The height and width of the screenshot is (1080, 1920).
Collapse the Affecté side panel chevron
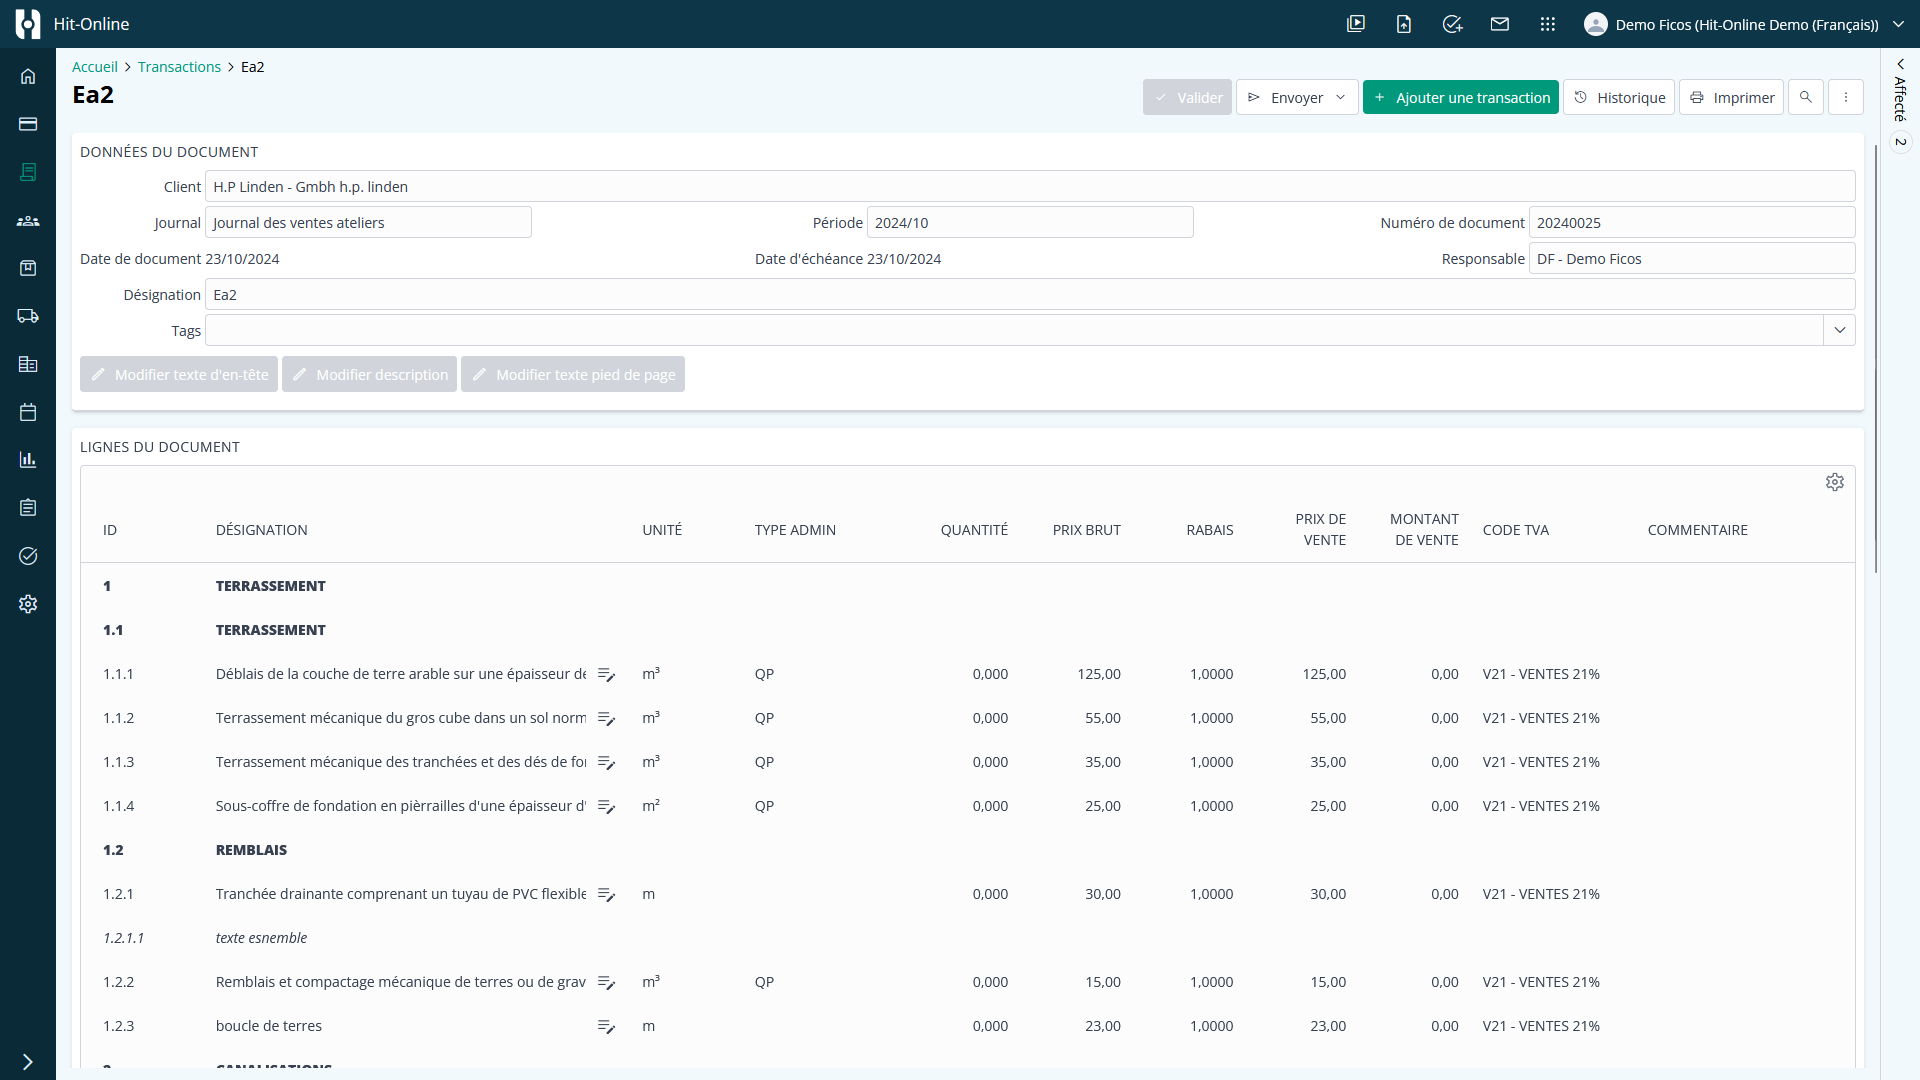pyautogui.click(x=1901, y=64)
